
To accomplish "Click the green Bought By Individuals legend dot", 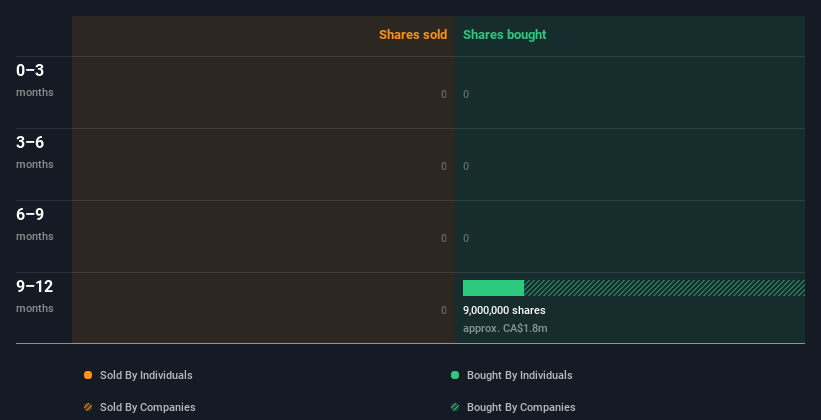I will pos(455,375).
